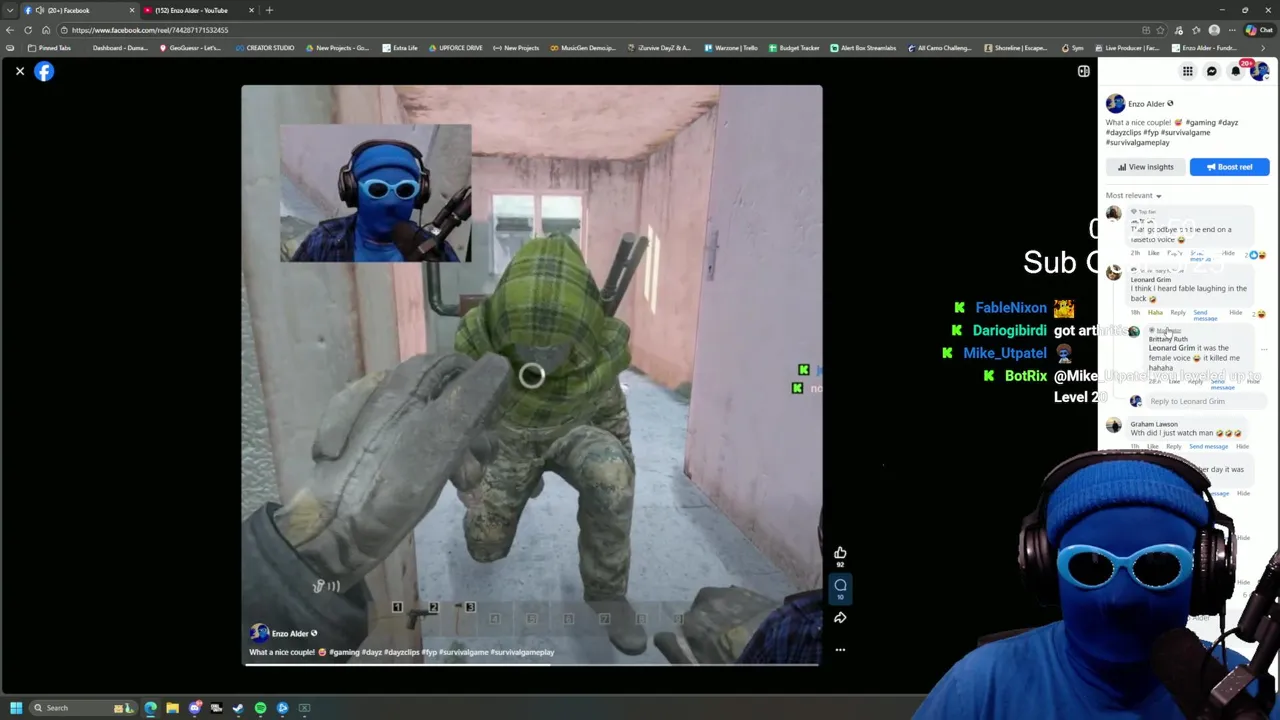Image resolution: width=1280 pixels, height=720 pixels.
Task: Open the Warzone | Trello bookmark
Action: (731, 48)
